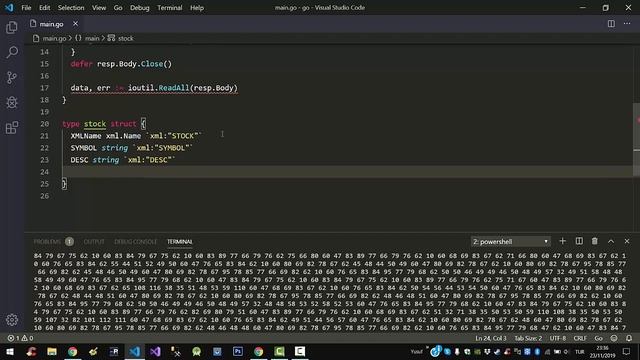Click the VS Code taskbar icon
The width and height of the screenshot is (640, 360).
(135, 351)
